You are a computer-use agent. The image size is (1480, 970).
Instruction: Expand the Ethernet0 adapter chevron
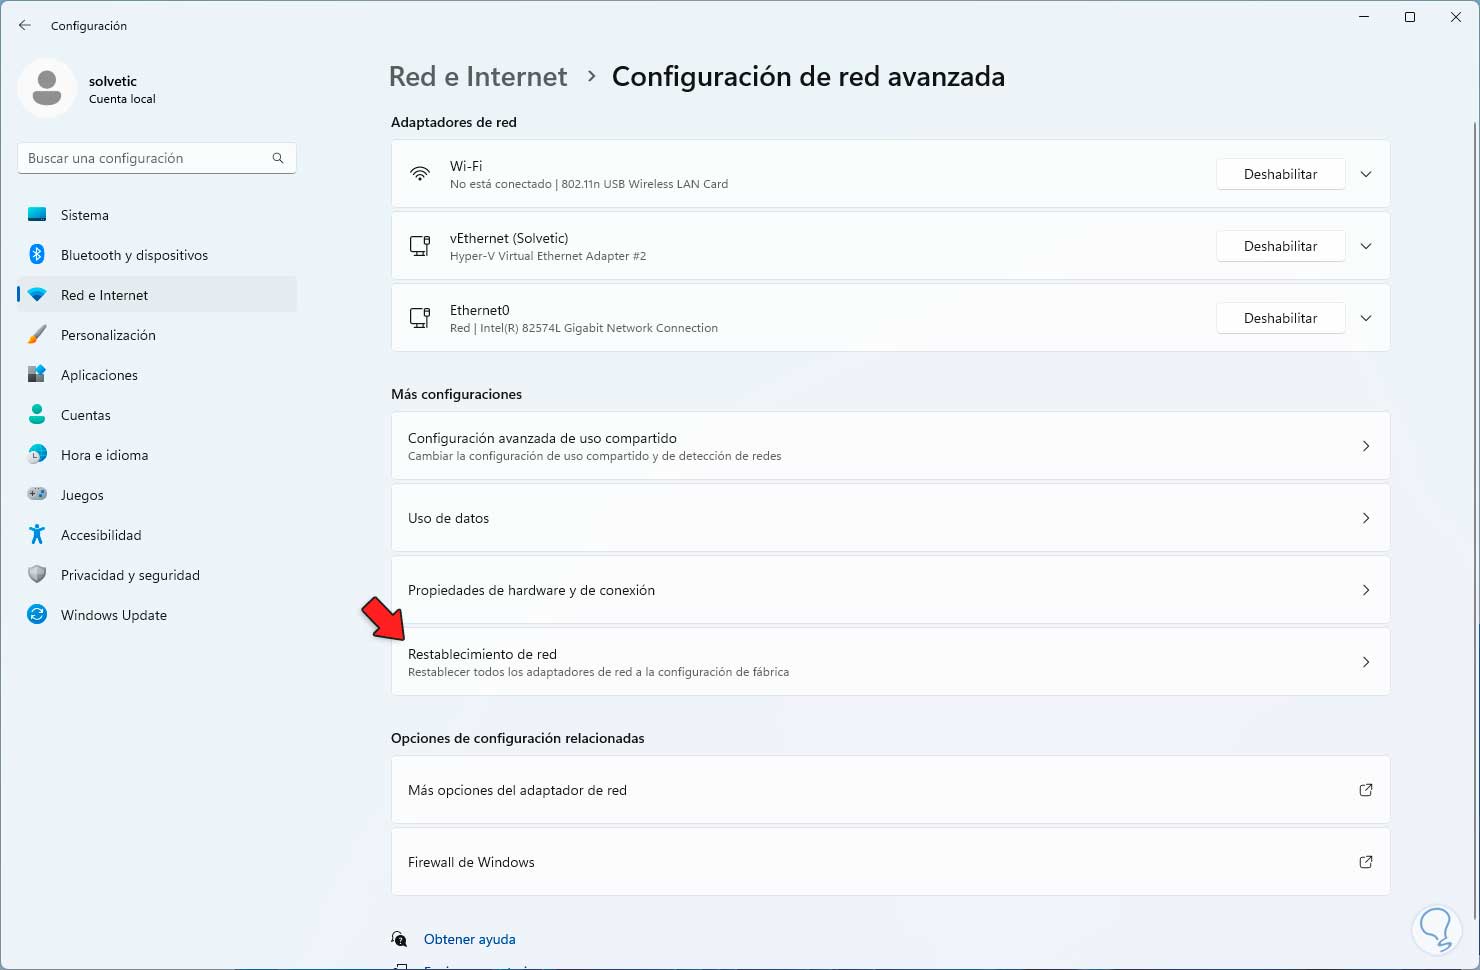pyautogui.click(x=1366, y=318)
